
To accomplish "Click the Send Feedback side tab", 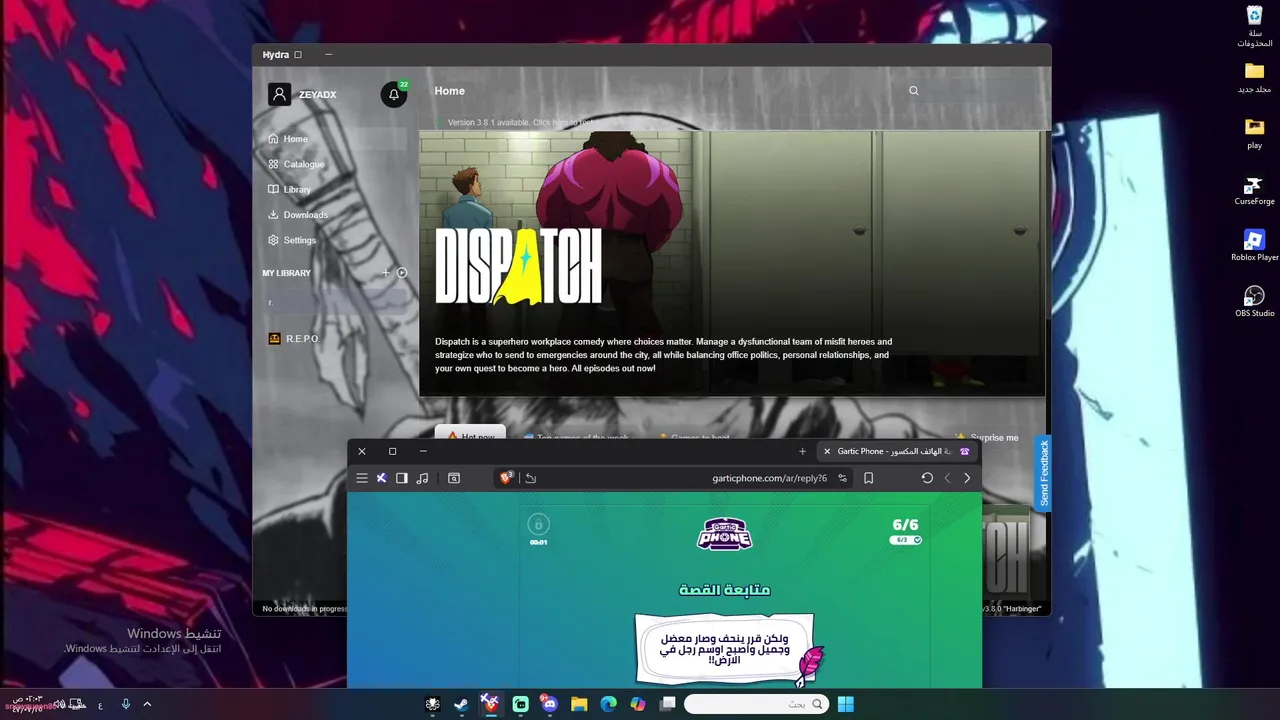I will (1043, 472).
